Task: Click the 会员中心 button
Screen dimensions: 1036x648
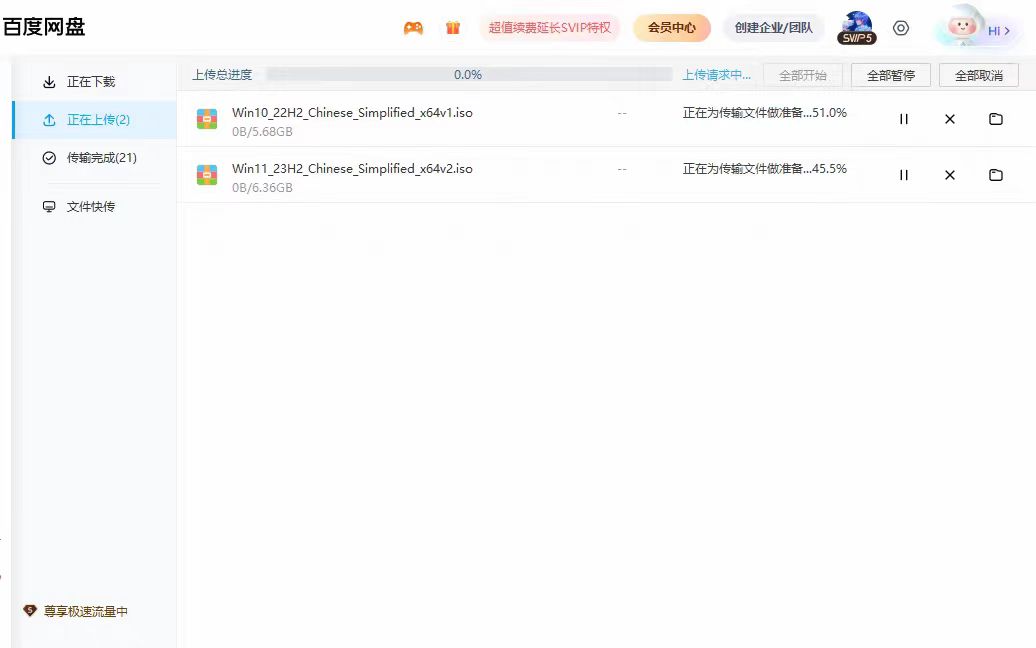Action: (671, 28)
